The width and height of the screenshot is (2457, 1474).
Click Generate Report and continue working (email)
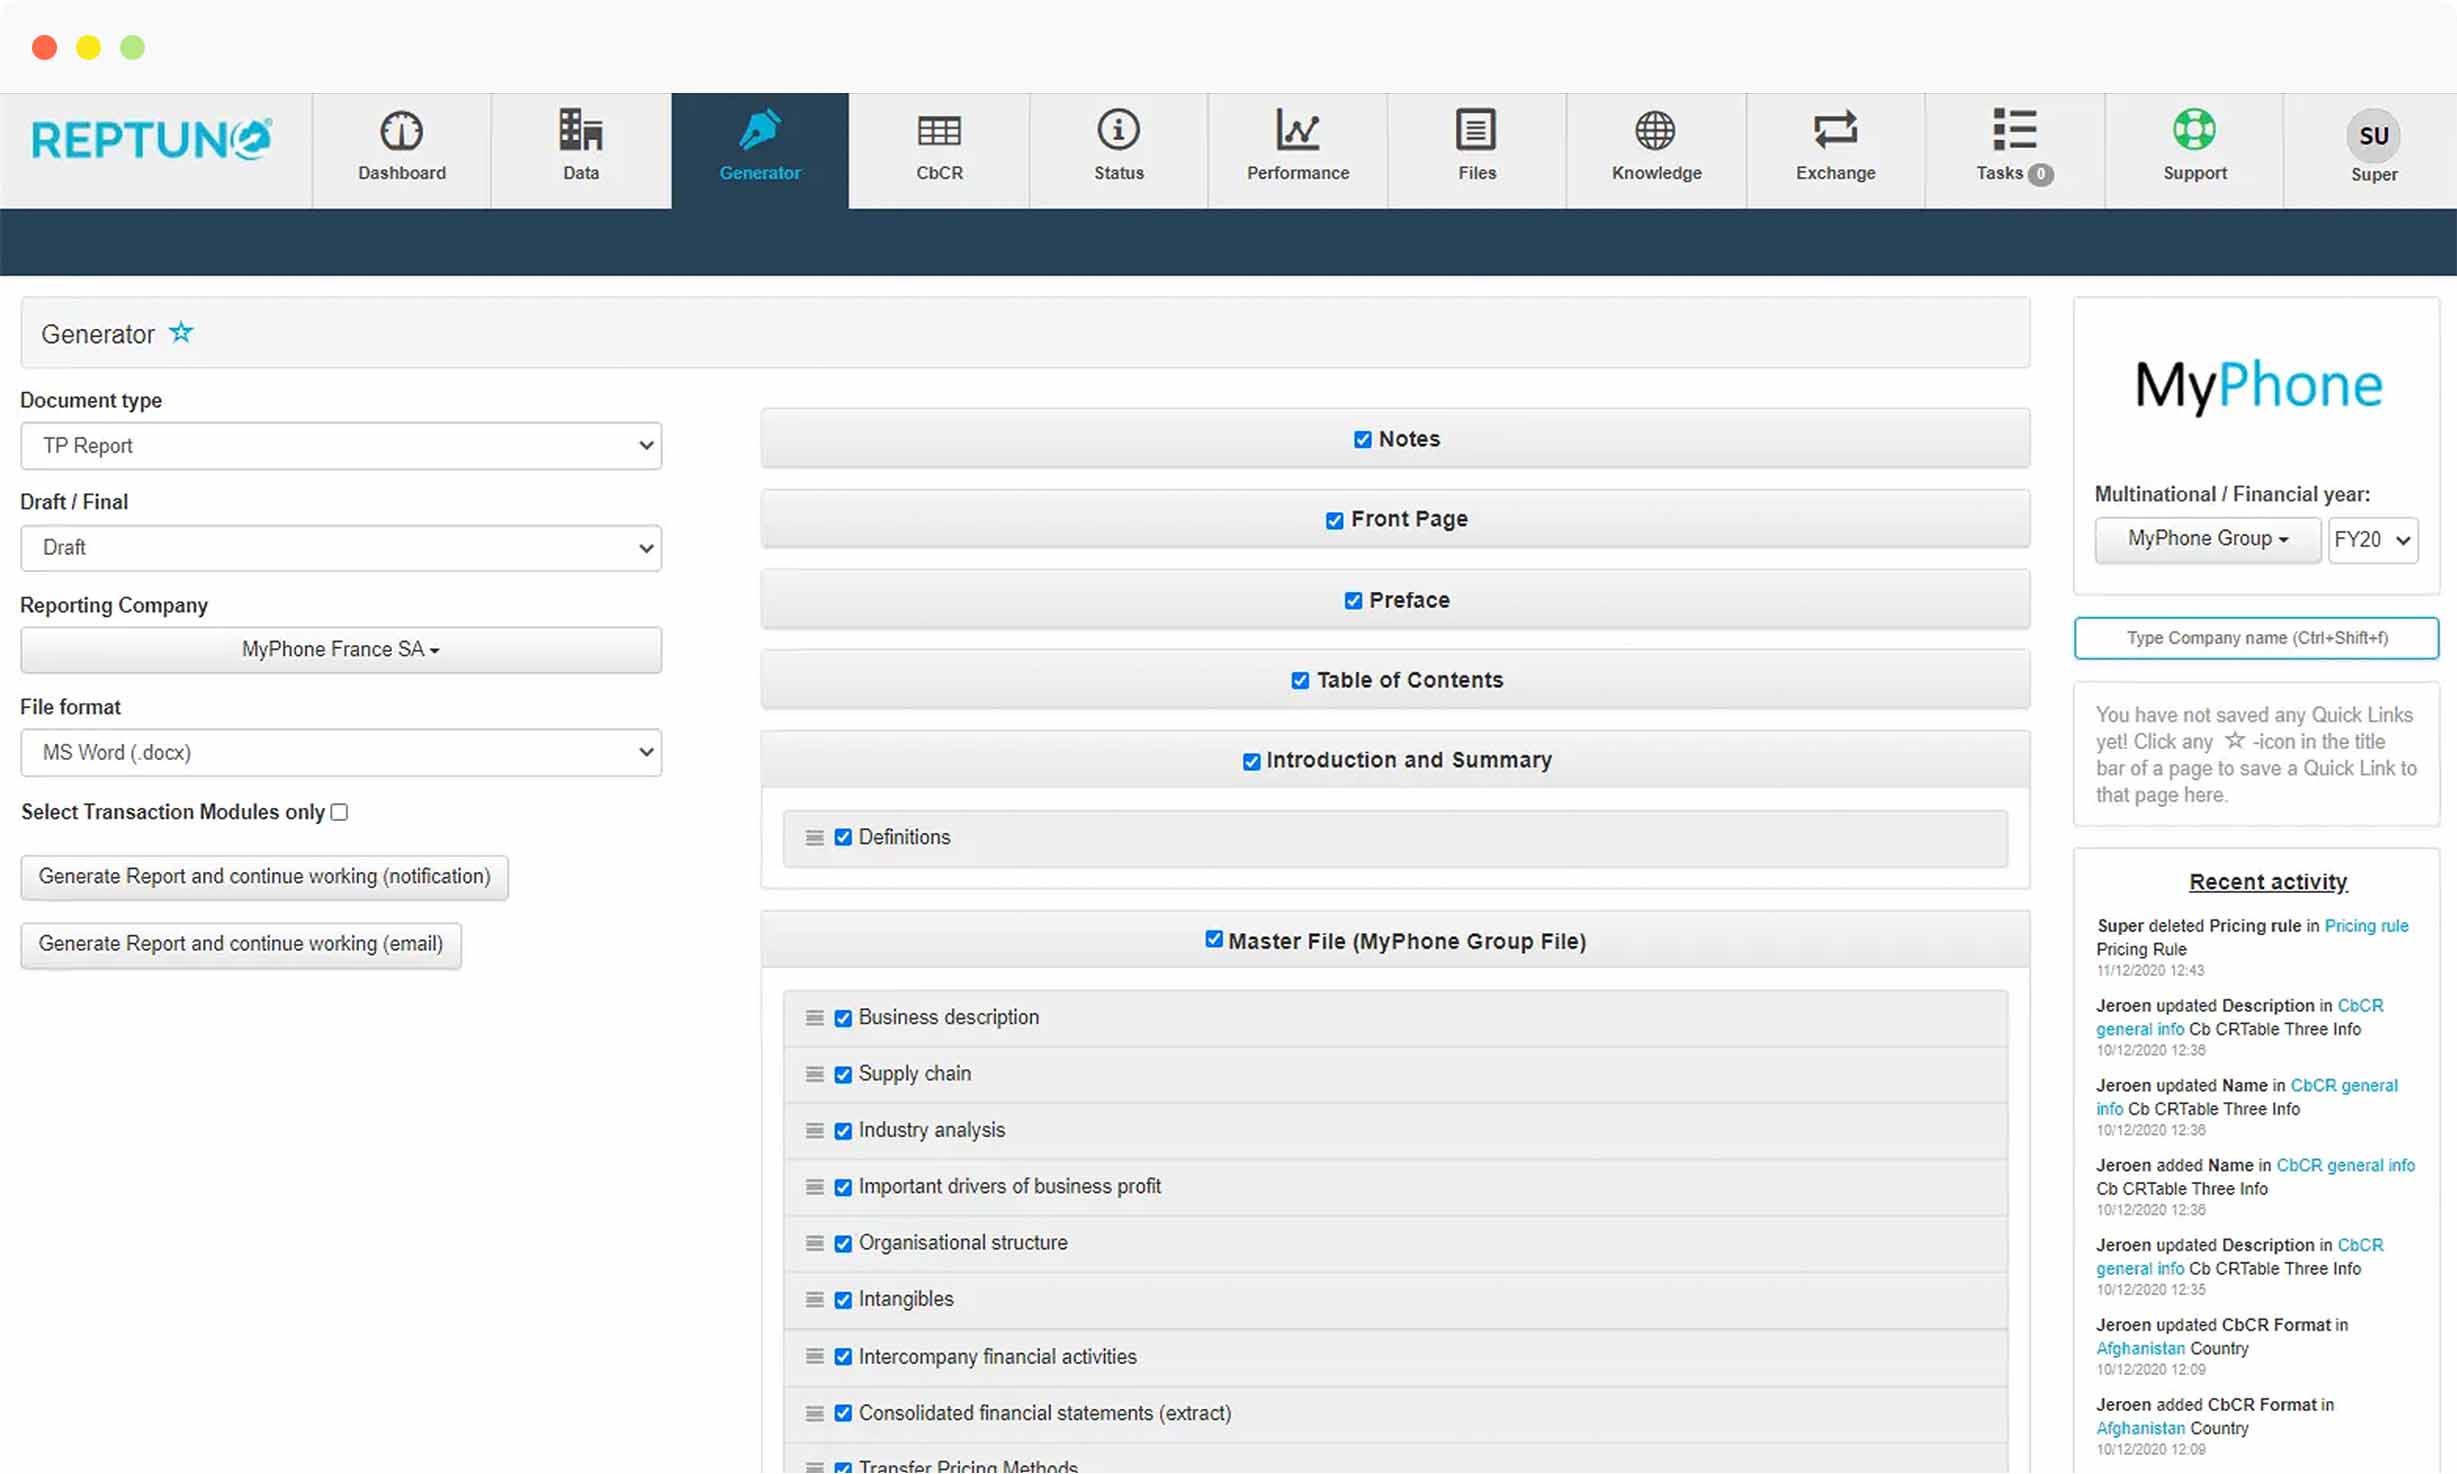click(240, 943)
